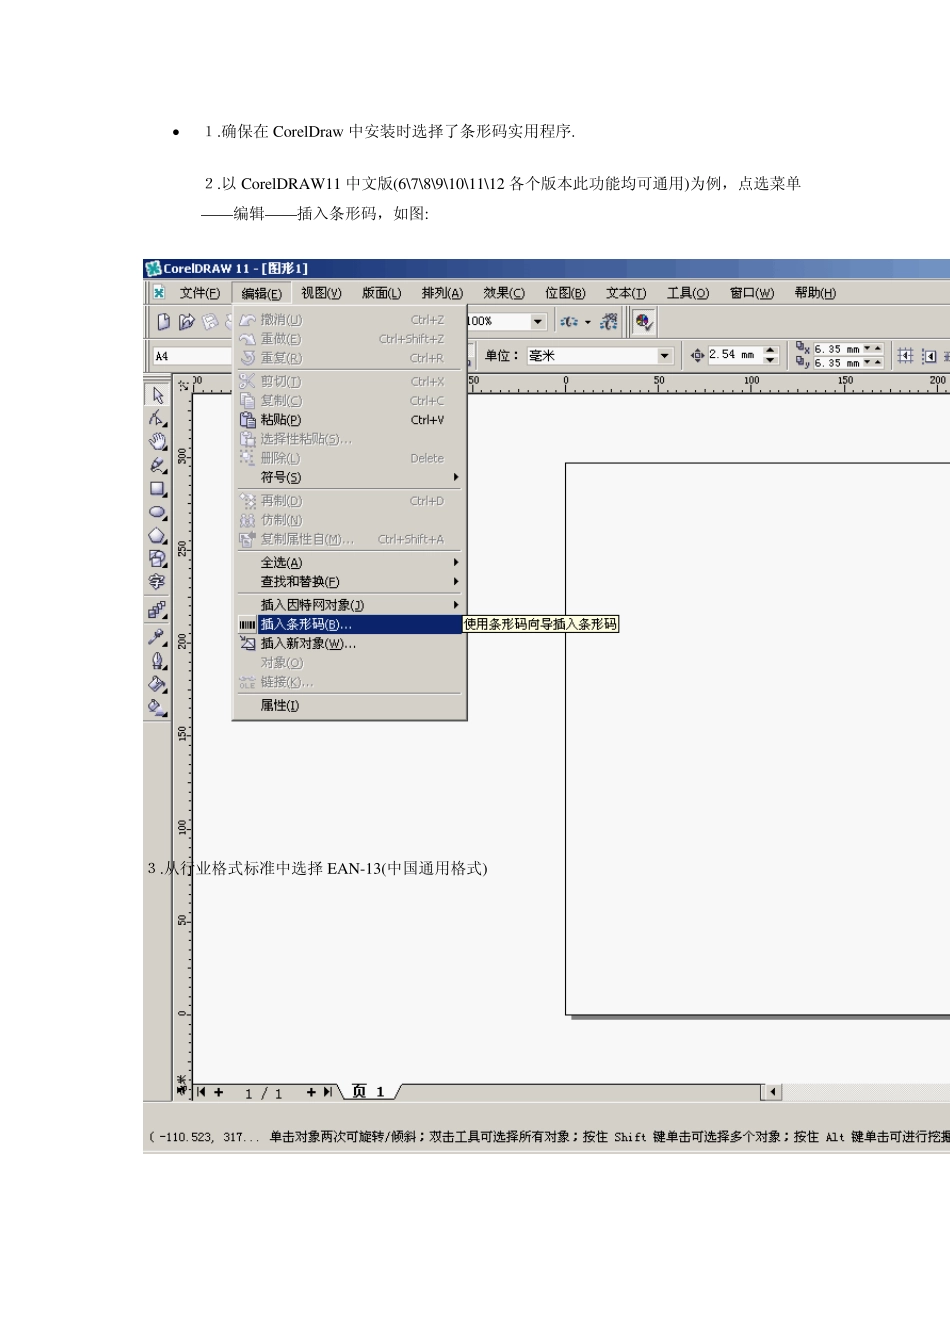Select the Rectangle tool
This screenshot has width=950, height=1344.
pyautogui.click(x=158, y=489)
